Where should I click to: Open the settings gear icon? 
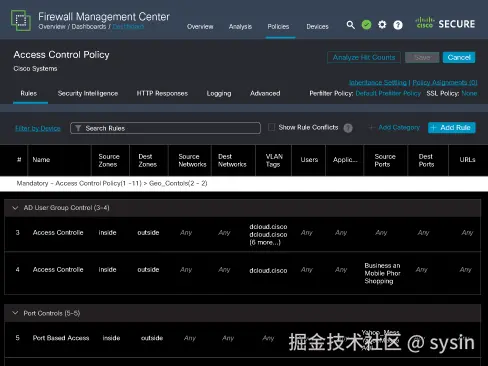coord(382,25)
